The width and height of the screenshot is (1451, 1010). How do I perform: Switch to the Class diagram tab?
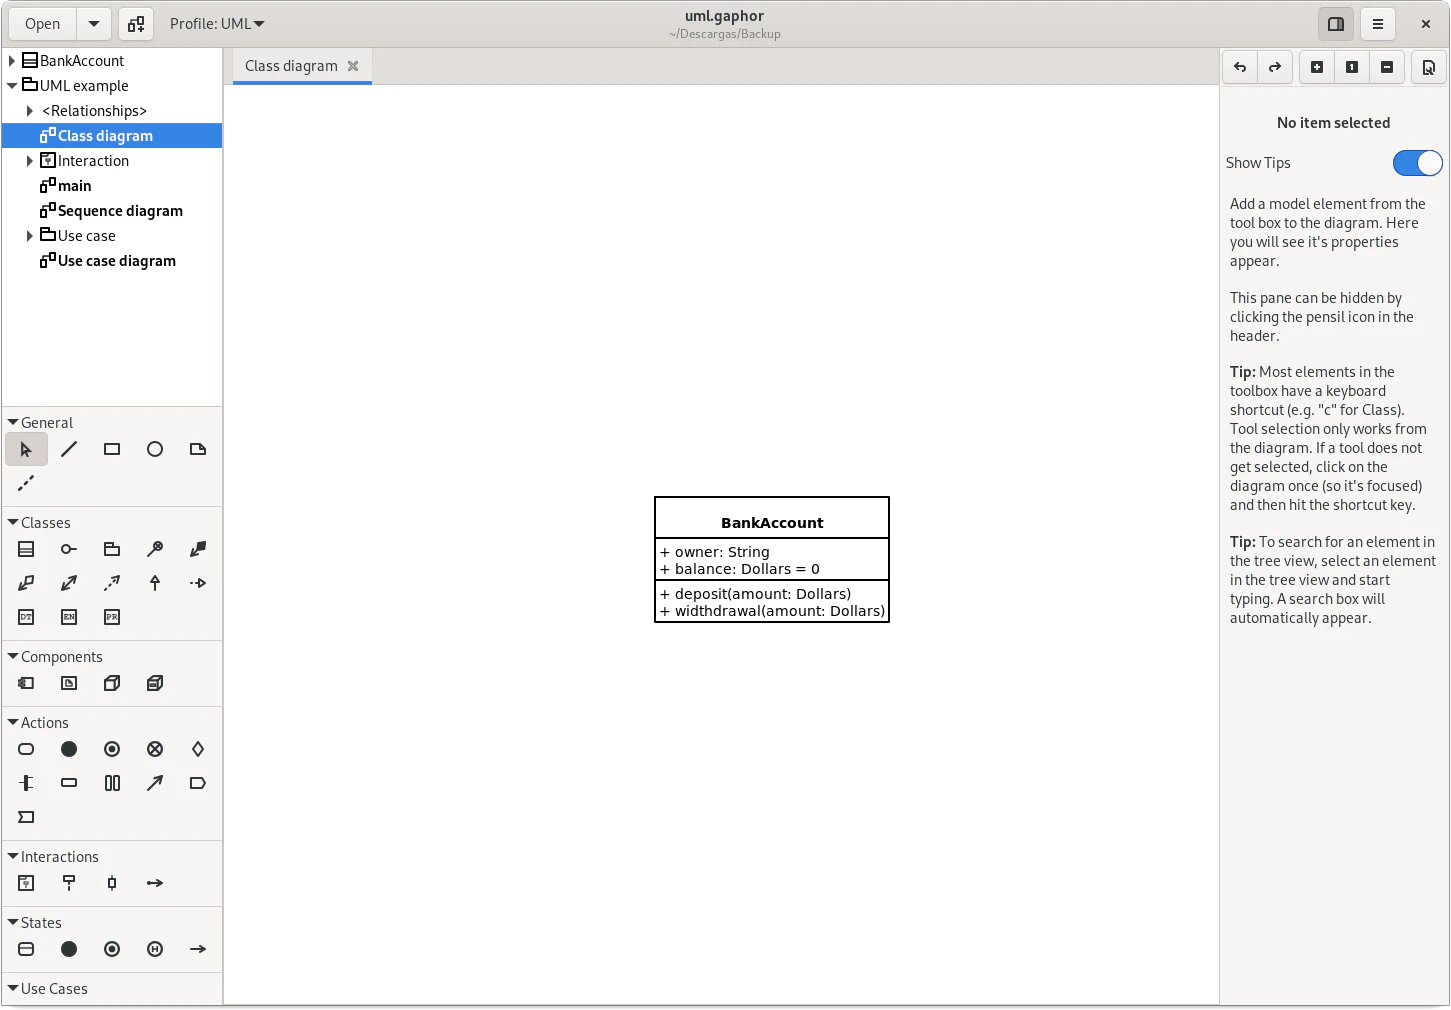click(291, 66)
